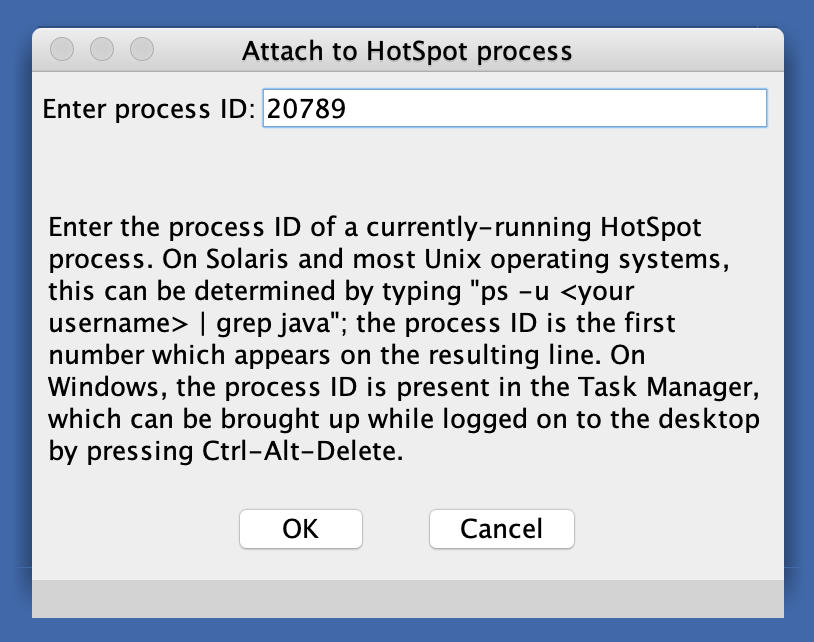The width and height of the screenshot is (814, 642).
Task: Zoom the dialog with the third window button
Action: [142, 49]
